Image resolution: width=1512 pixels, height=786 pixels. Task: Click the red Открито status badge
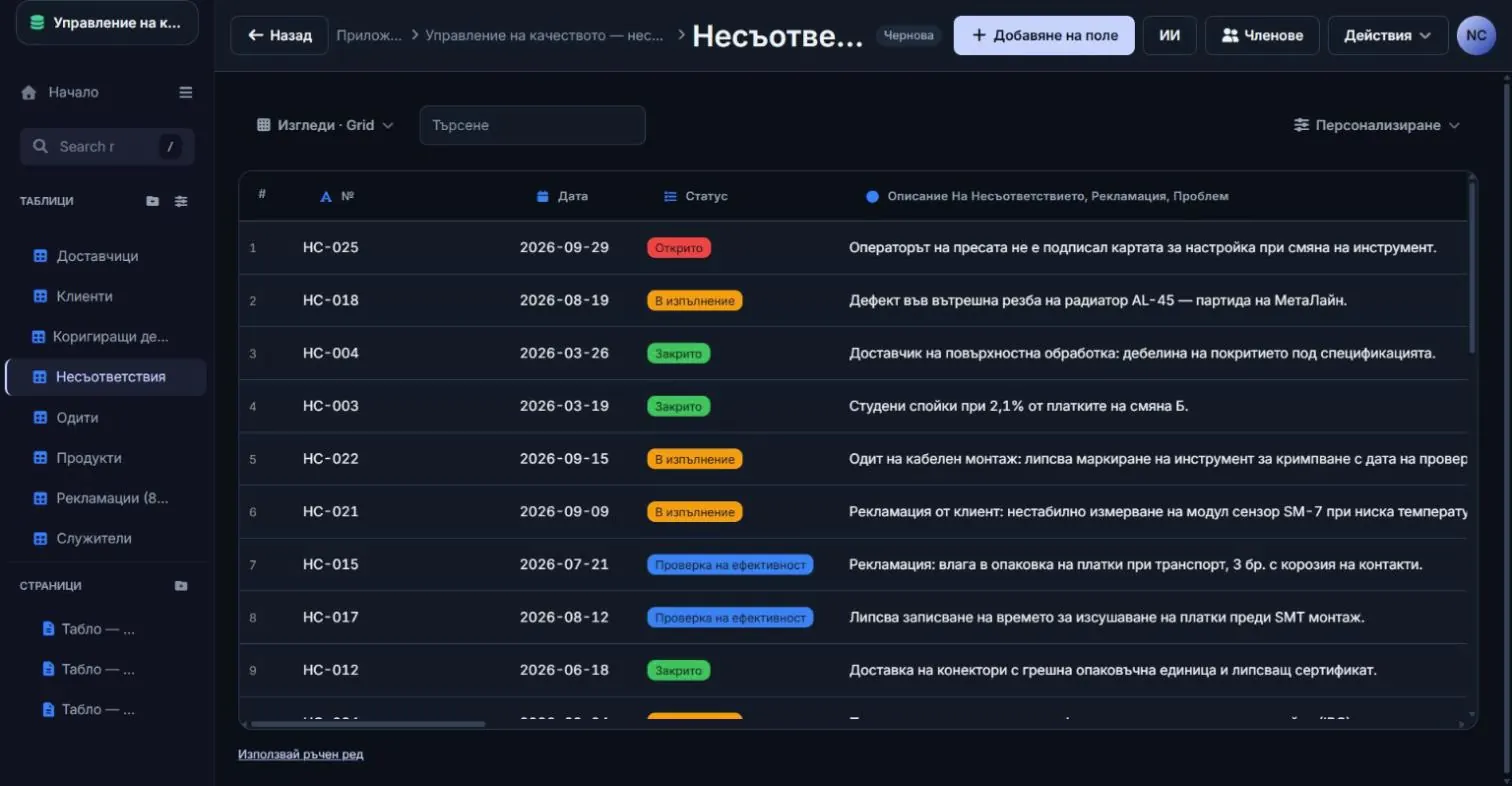tap(679, 248)
